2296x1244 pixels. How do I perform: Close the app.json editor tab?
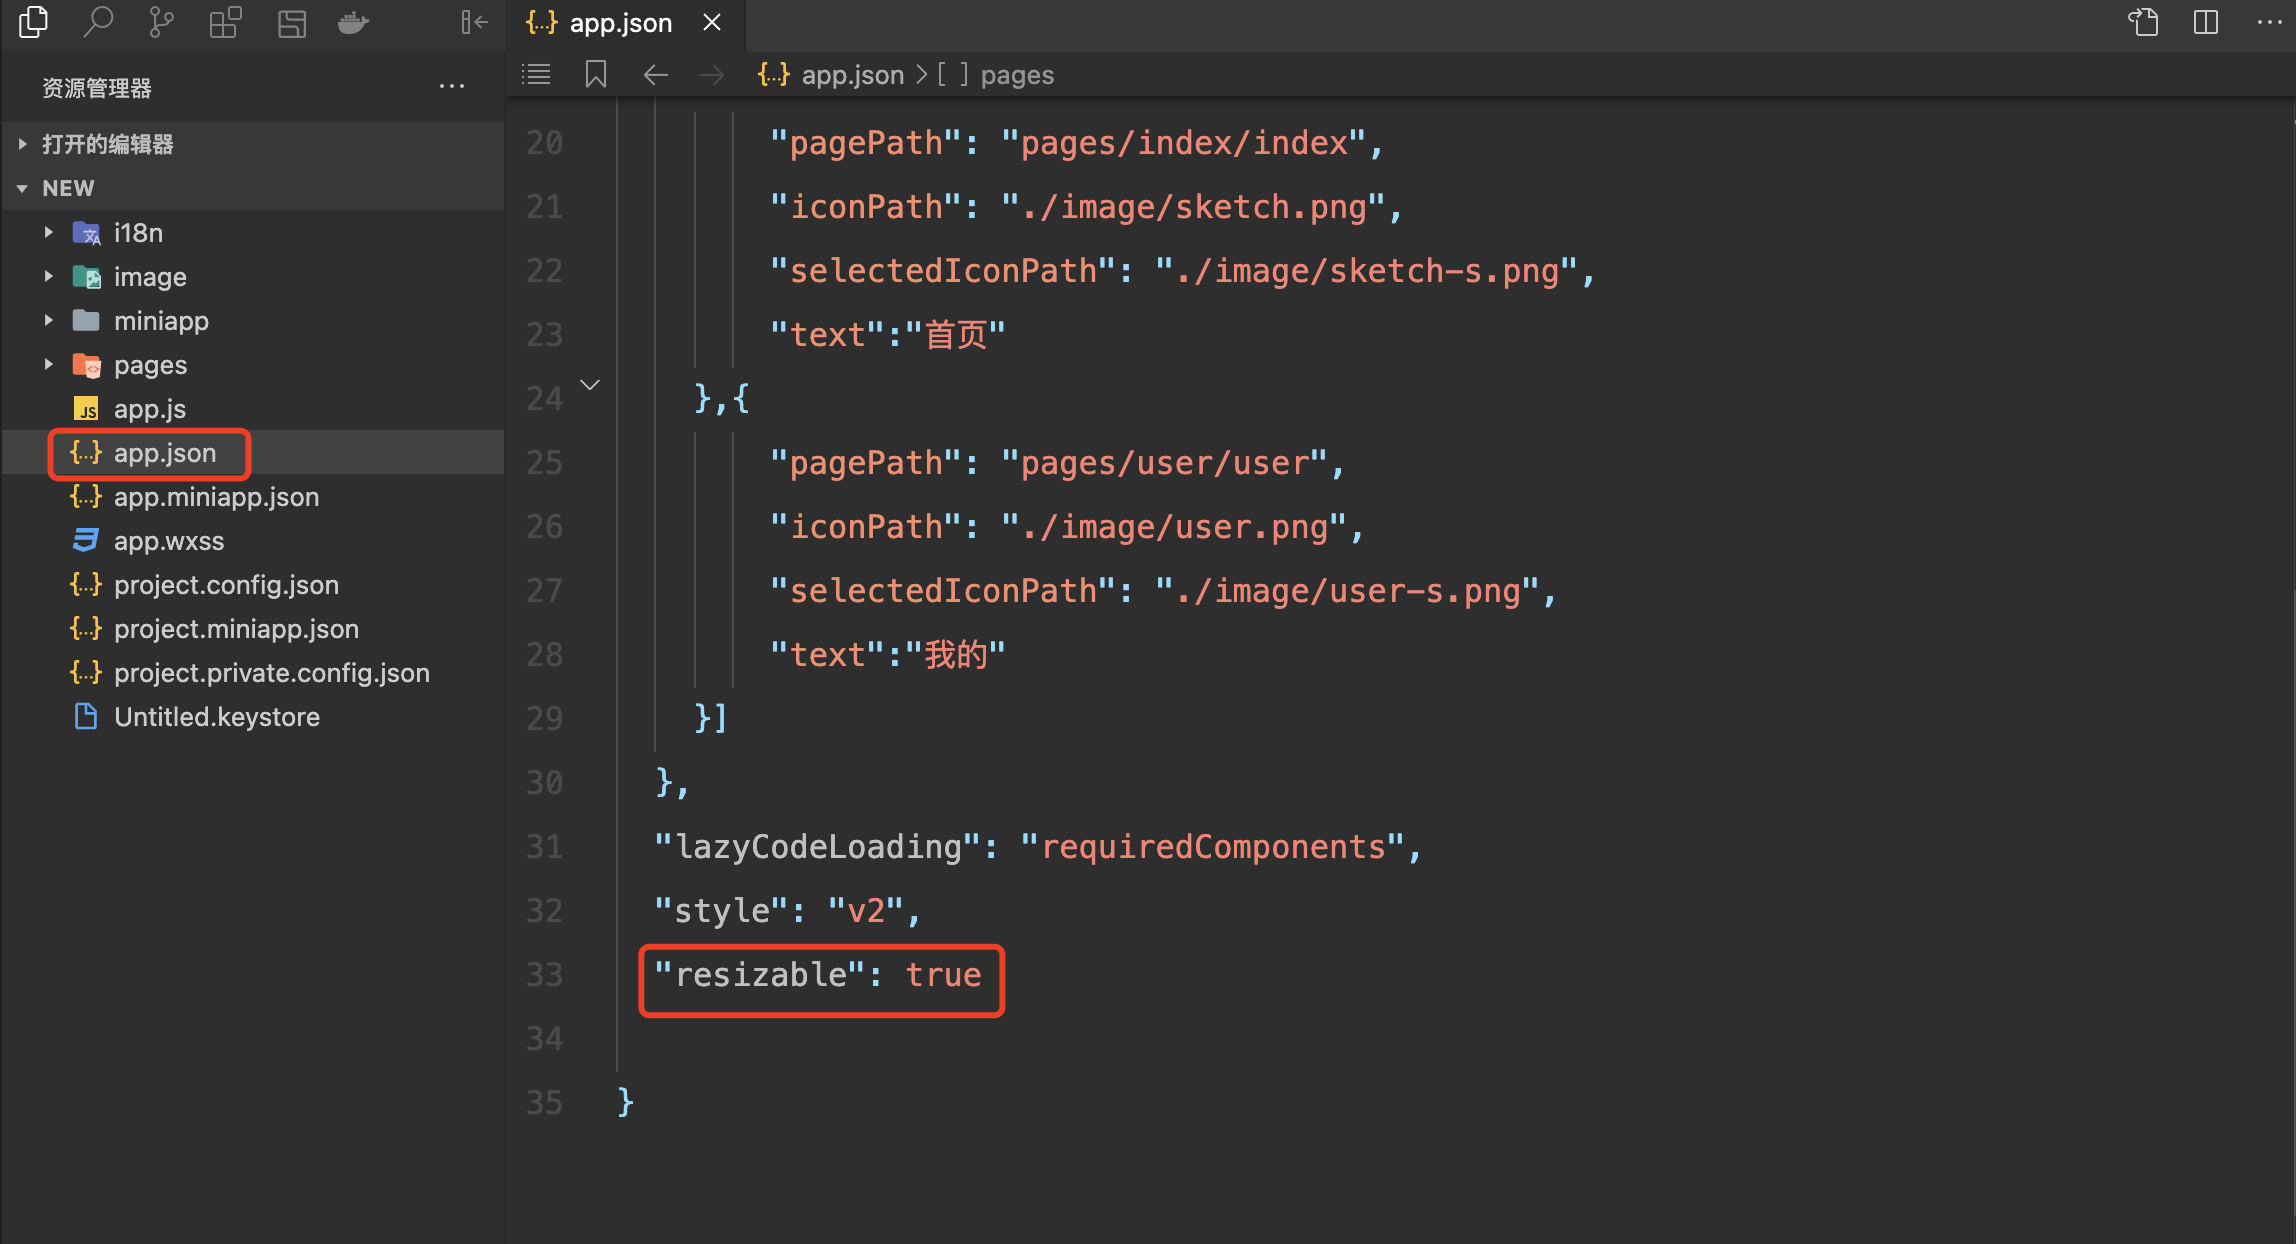[x=712, y=22]
